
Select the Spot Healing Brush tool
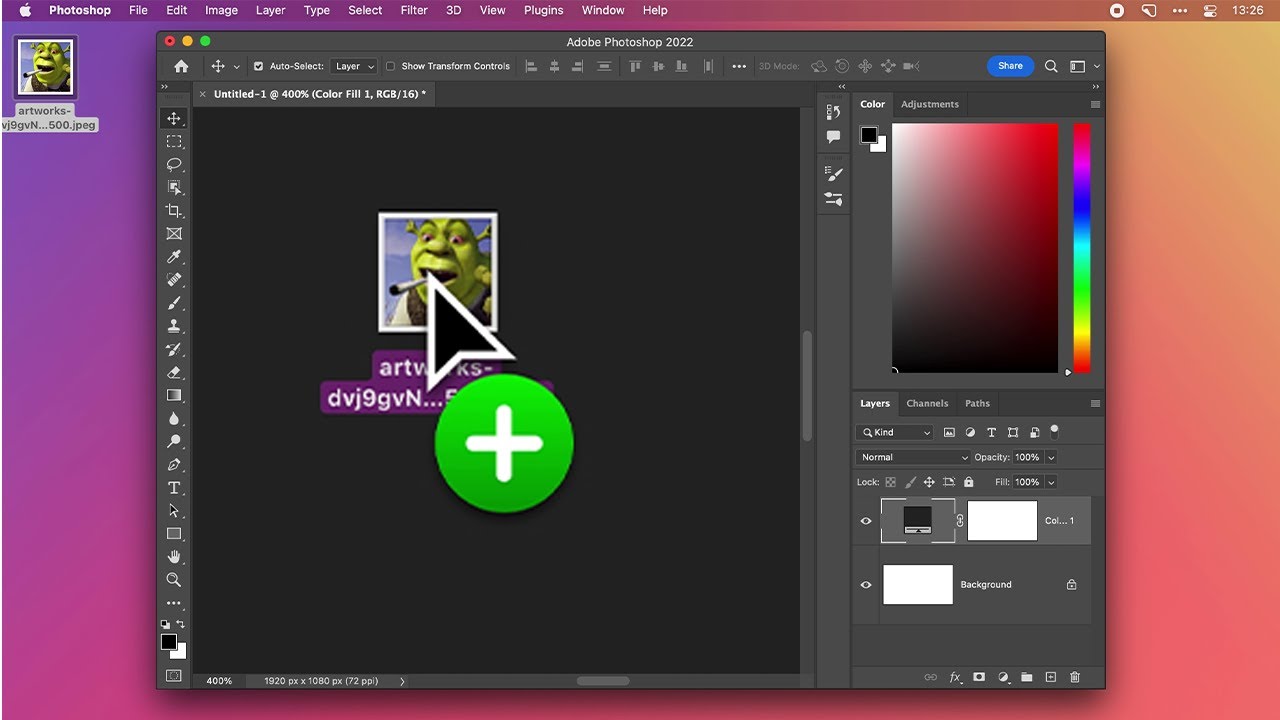click(x=174, y=280)
